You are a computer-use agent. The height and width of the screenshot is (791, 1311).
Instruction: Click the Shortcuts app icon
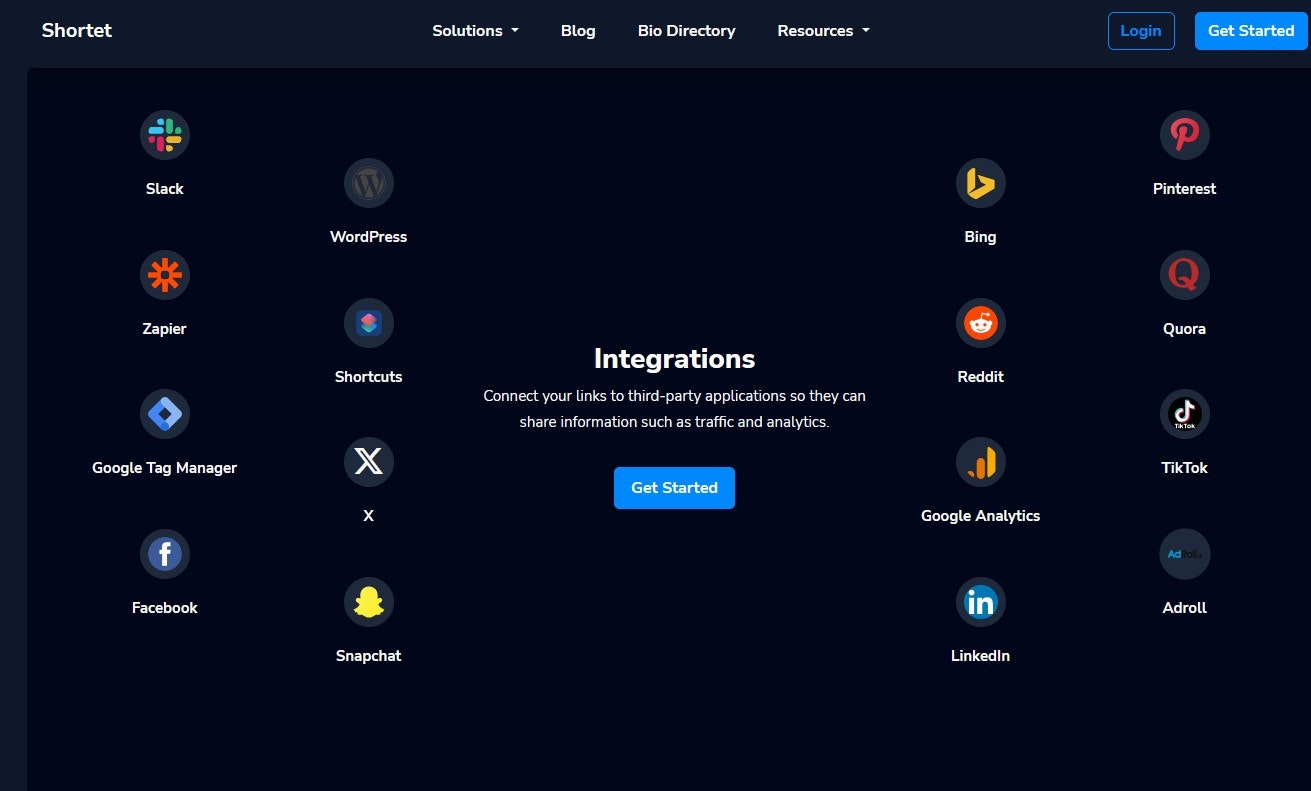(x=369, y=323)
